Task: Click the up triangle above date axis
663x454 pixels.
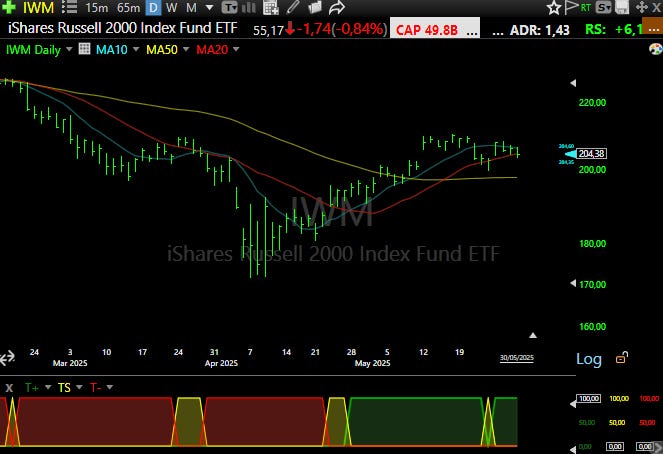Action: coord(533,335)
